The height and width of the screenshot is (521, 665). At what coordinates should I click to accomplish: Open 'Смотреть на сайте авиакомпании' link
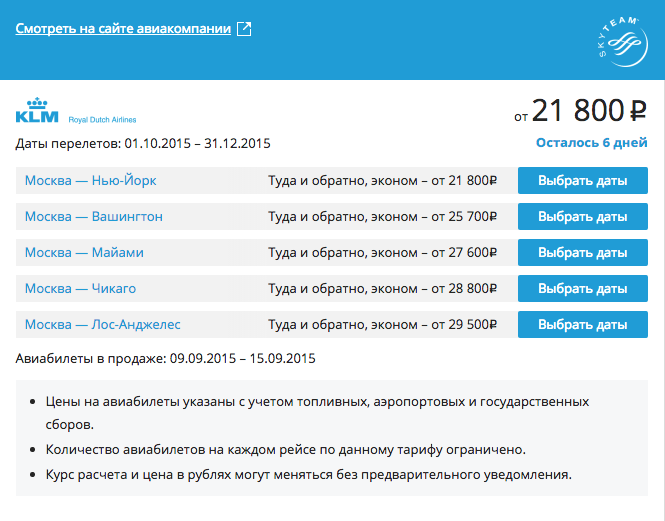click(x=123, y=28)
